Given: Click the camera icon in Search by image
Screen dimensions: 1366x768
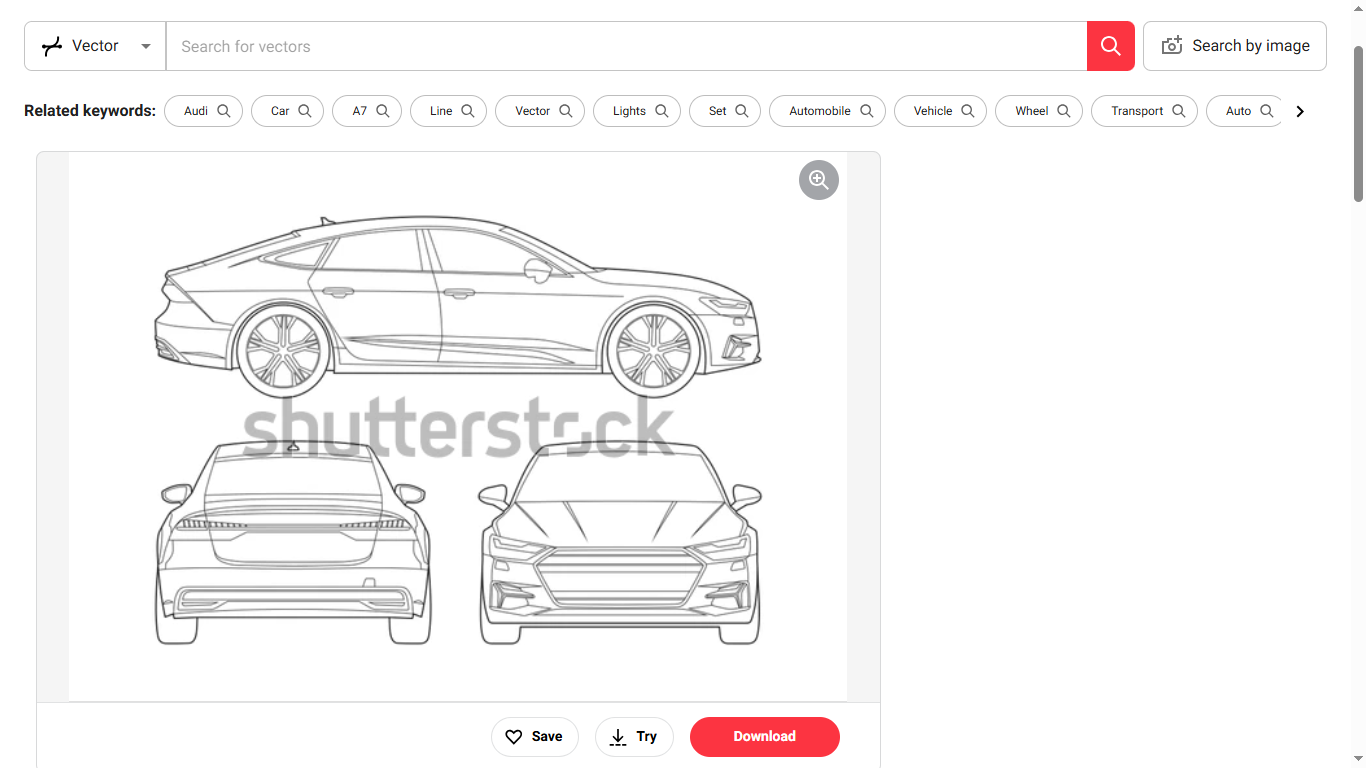Looking at the screenshot, I should [1171, 46].
